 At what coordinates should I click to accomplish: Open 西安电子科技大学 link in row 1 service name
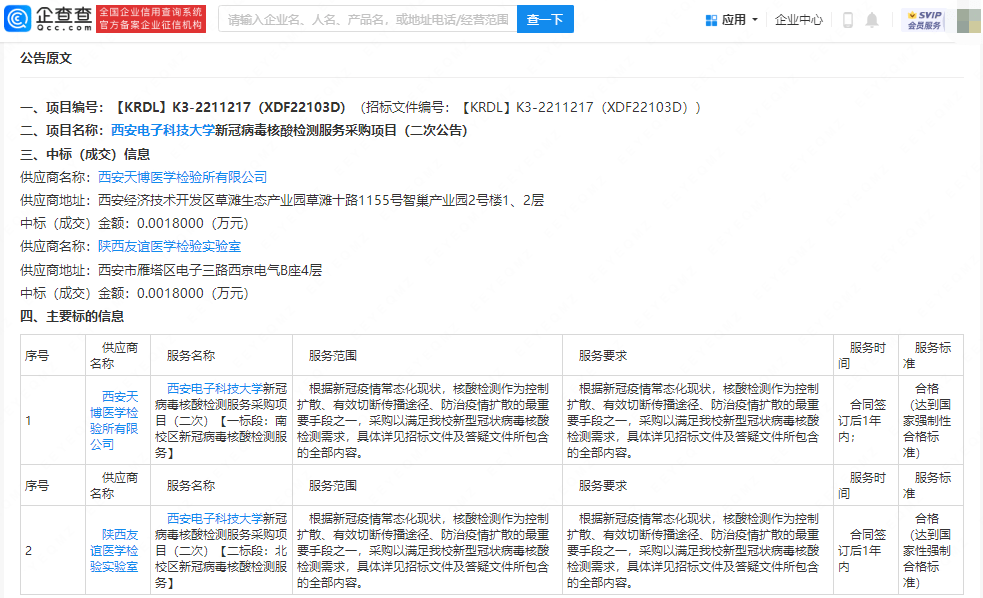(214, 389)
